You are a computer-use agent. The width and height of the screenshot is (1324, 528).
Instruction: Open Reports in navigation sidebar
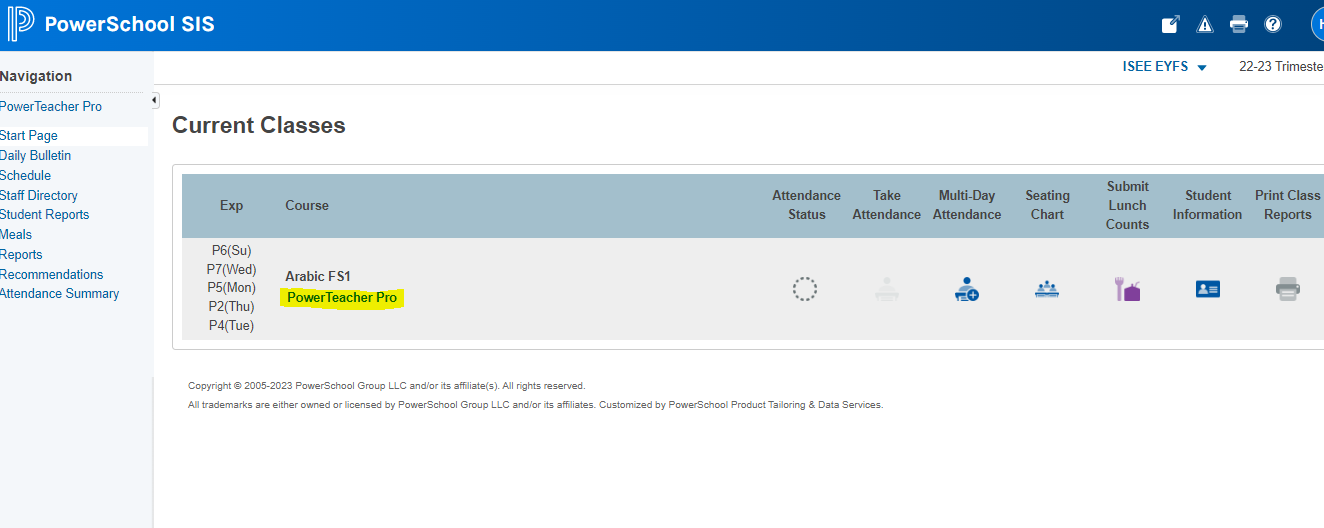click(x=21, y=255)
